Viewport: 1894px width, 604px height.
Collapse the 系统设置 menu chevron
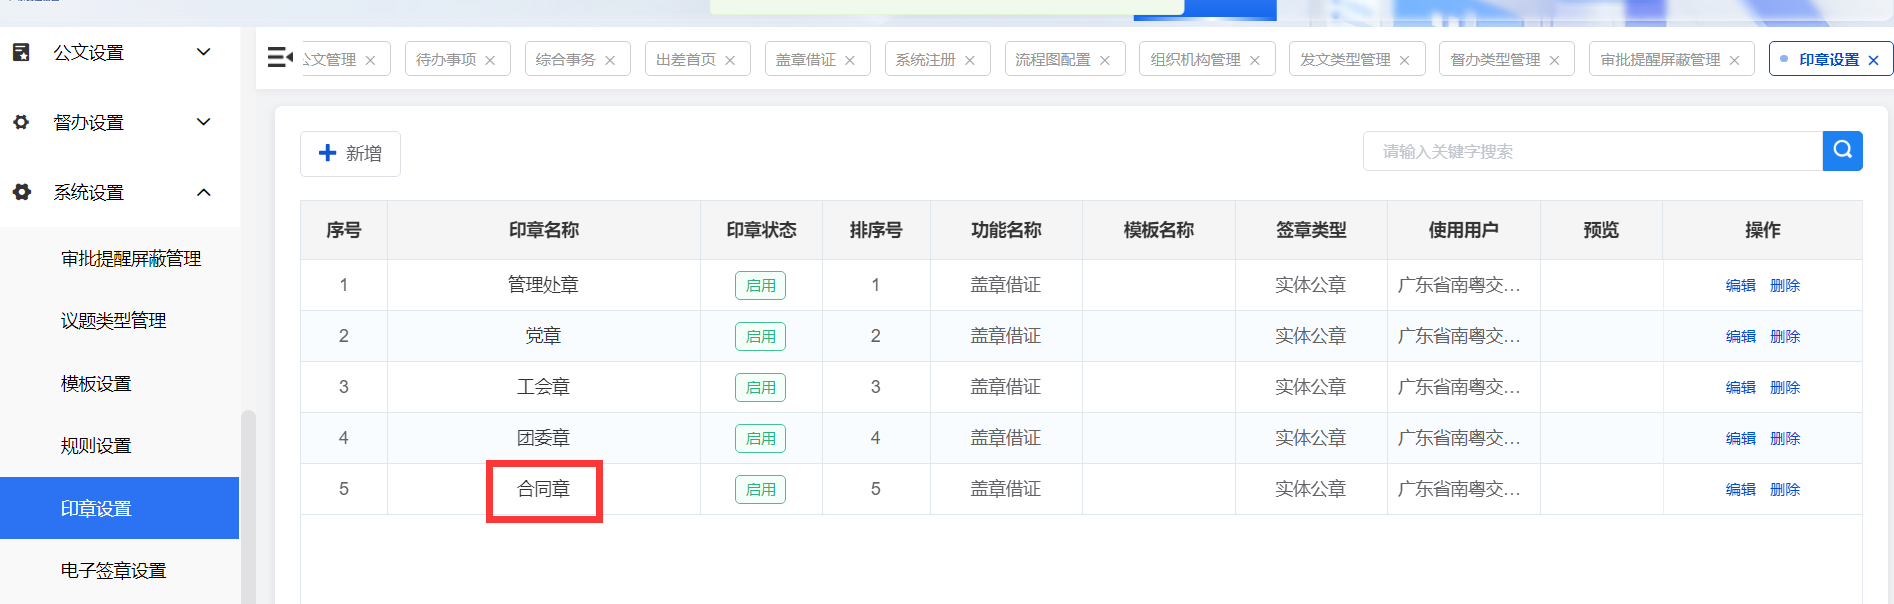coord(204,192)
